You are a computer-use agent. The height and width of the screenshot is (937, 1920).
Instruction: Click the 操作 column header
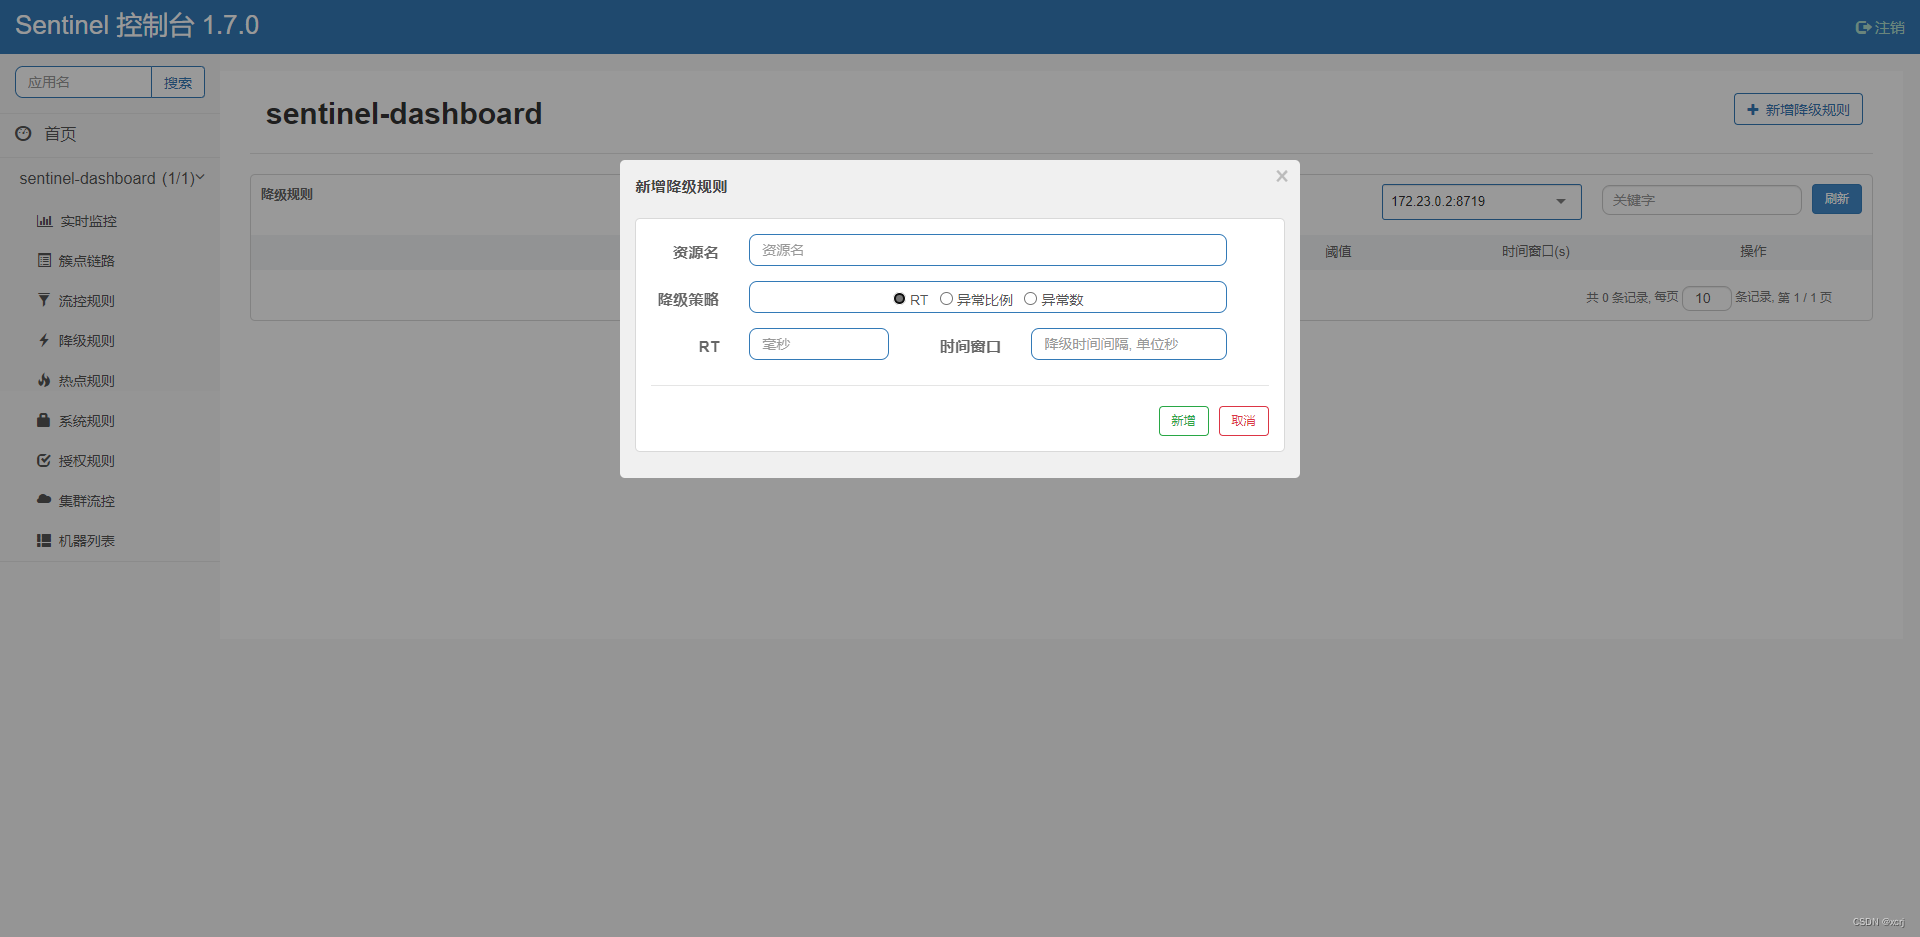1753,251
